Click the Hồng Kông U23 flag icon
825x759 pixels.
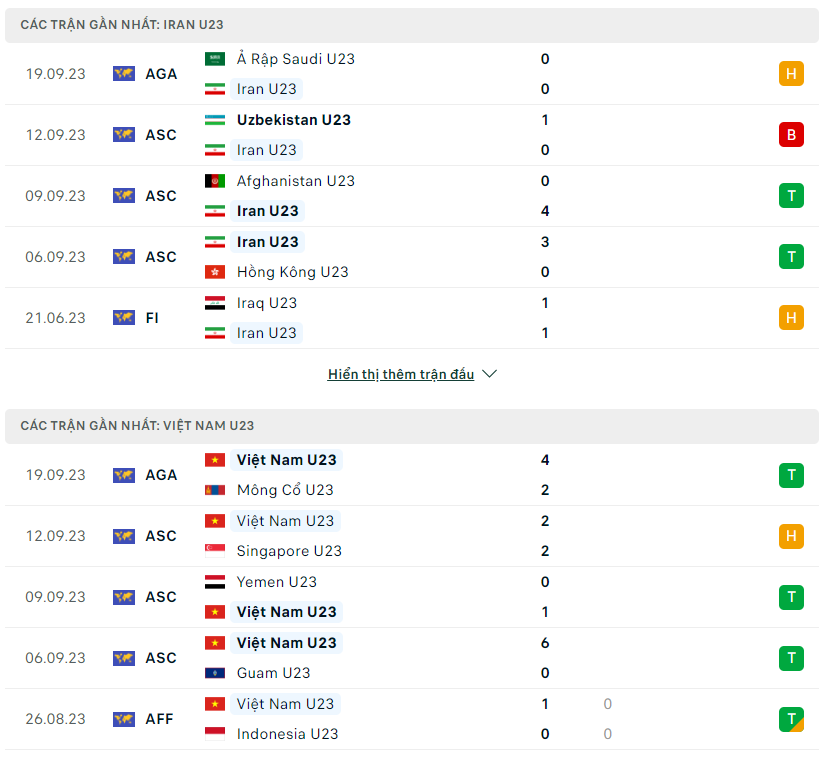[x=214, y=272]
